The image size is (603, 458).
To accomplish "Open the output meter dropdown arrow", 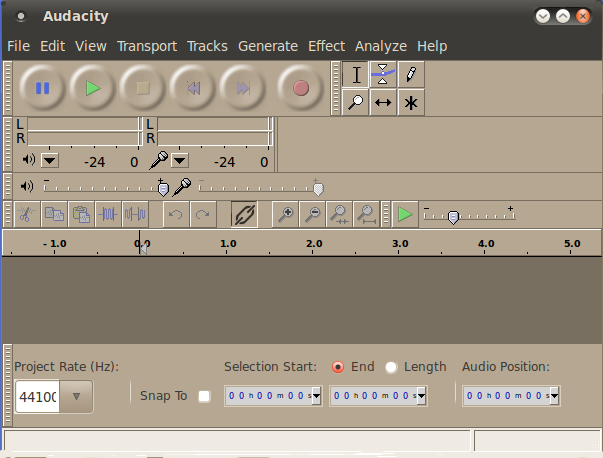I will pyautogui.click(x=50, y=161).
